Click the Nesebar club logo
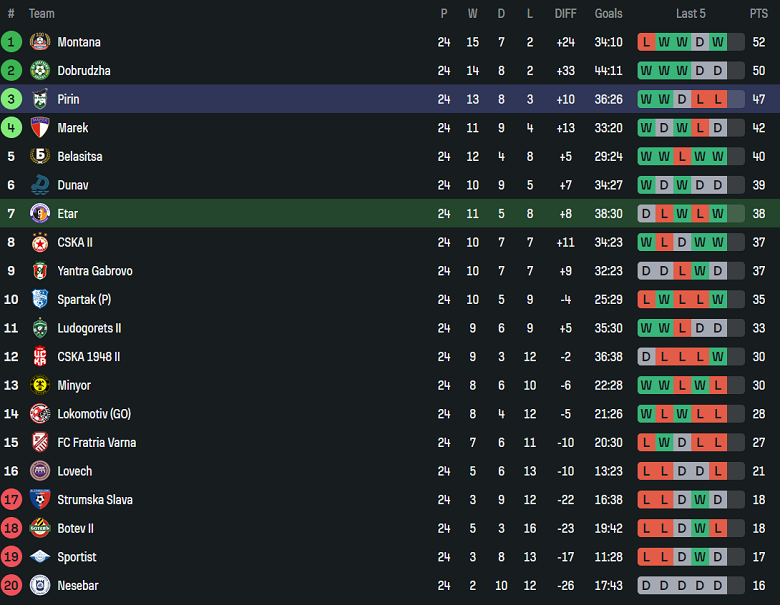The width and height of the screenshot is (780, 605). tap(40, 585)
